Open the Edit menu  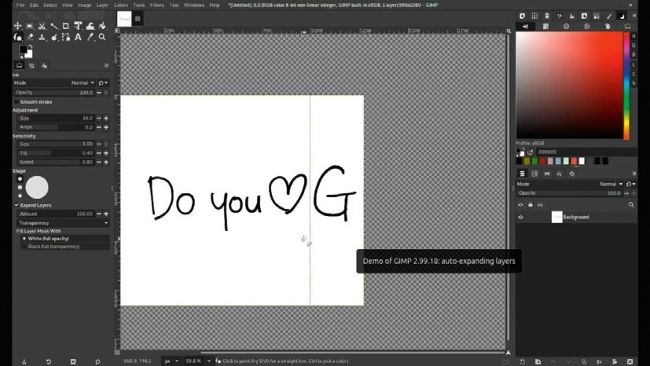click(34, 5)
